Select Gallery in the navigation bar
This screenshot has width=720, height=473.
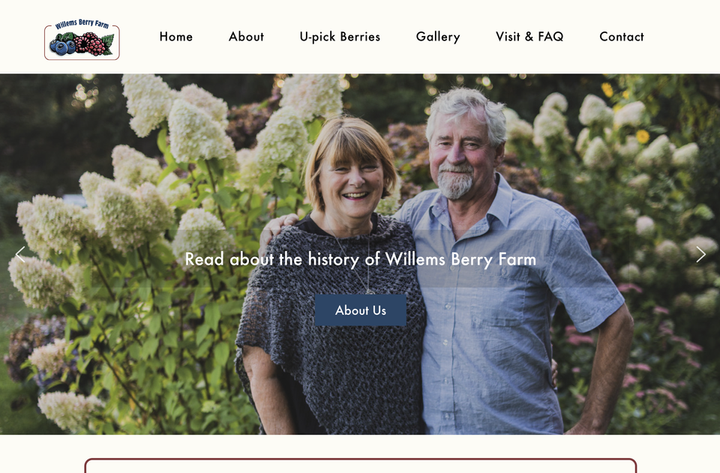(x=438, y=37)
